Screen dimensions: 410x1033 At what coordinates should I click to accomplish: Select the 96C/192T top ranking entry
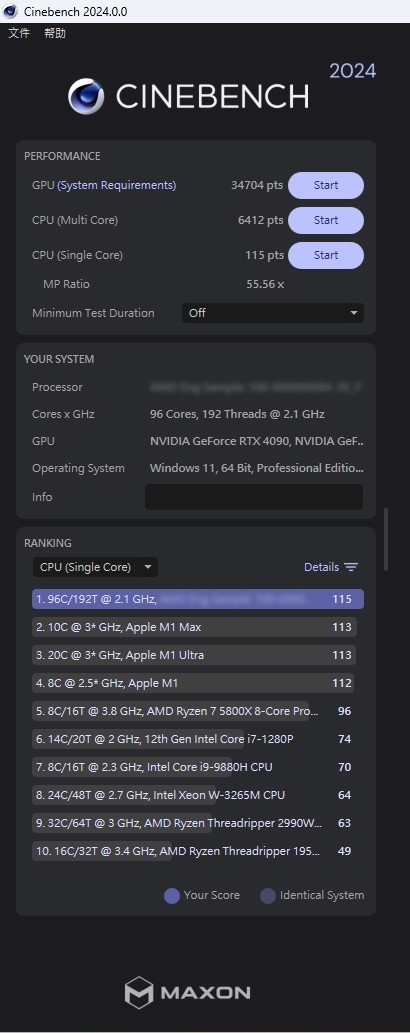[198, 599]
